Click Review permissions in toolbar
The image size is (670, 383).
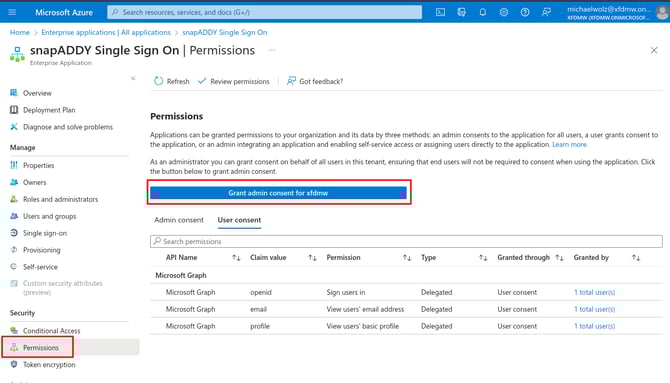(234, 81)
